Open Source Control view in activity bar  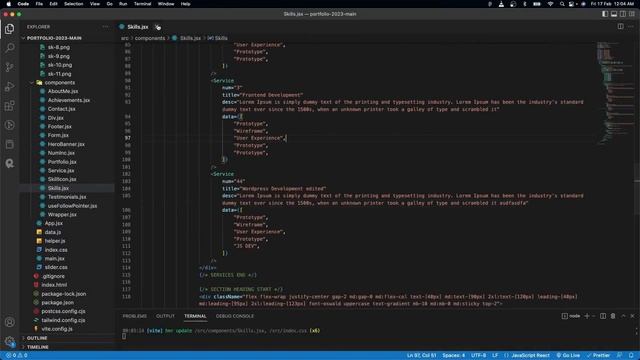coord(9,67)
